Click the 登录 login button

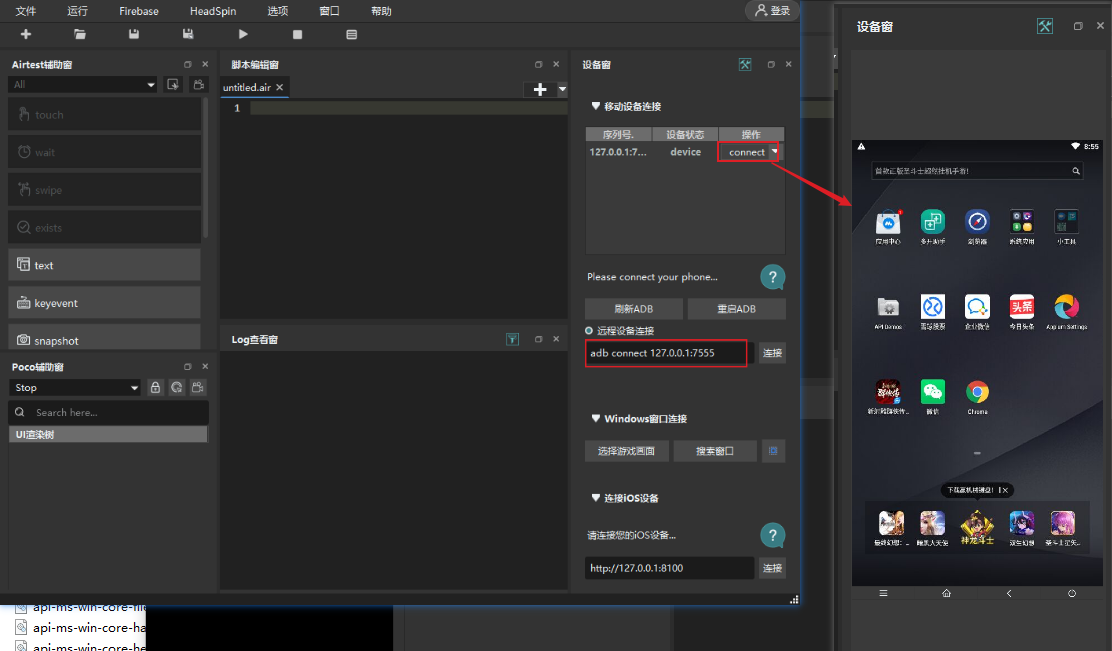pos(772,11)
